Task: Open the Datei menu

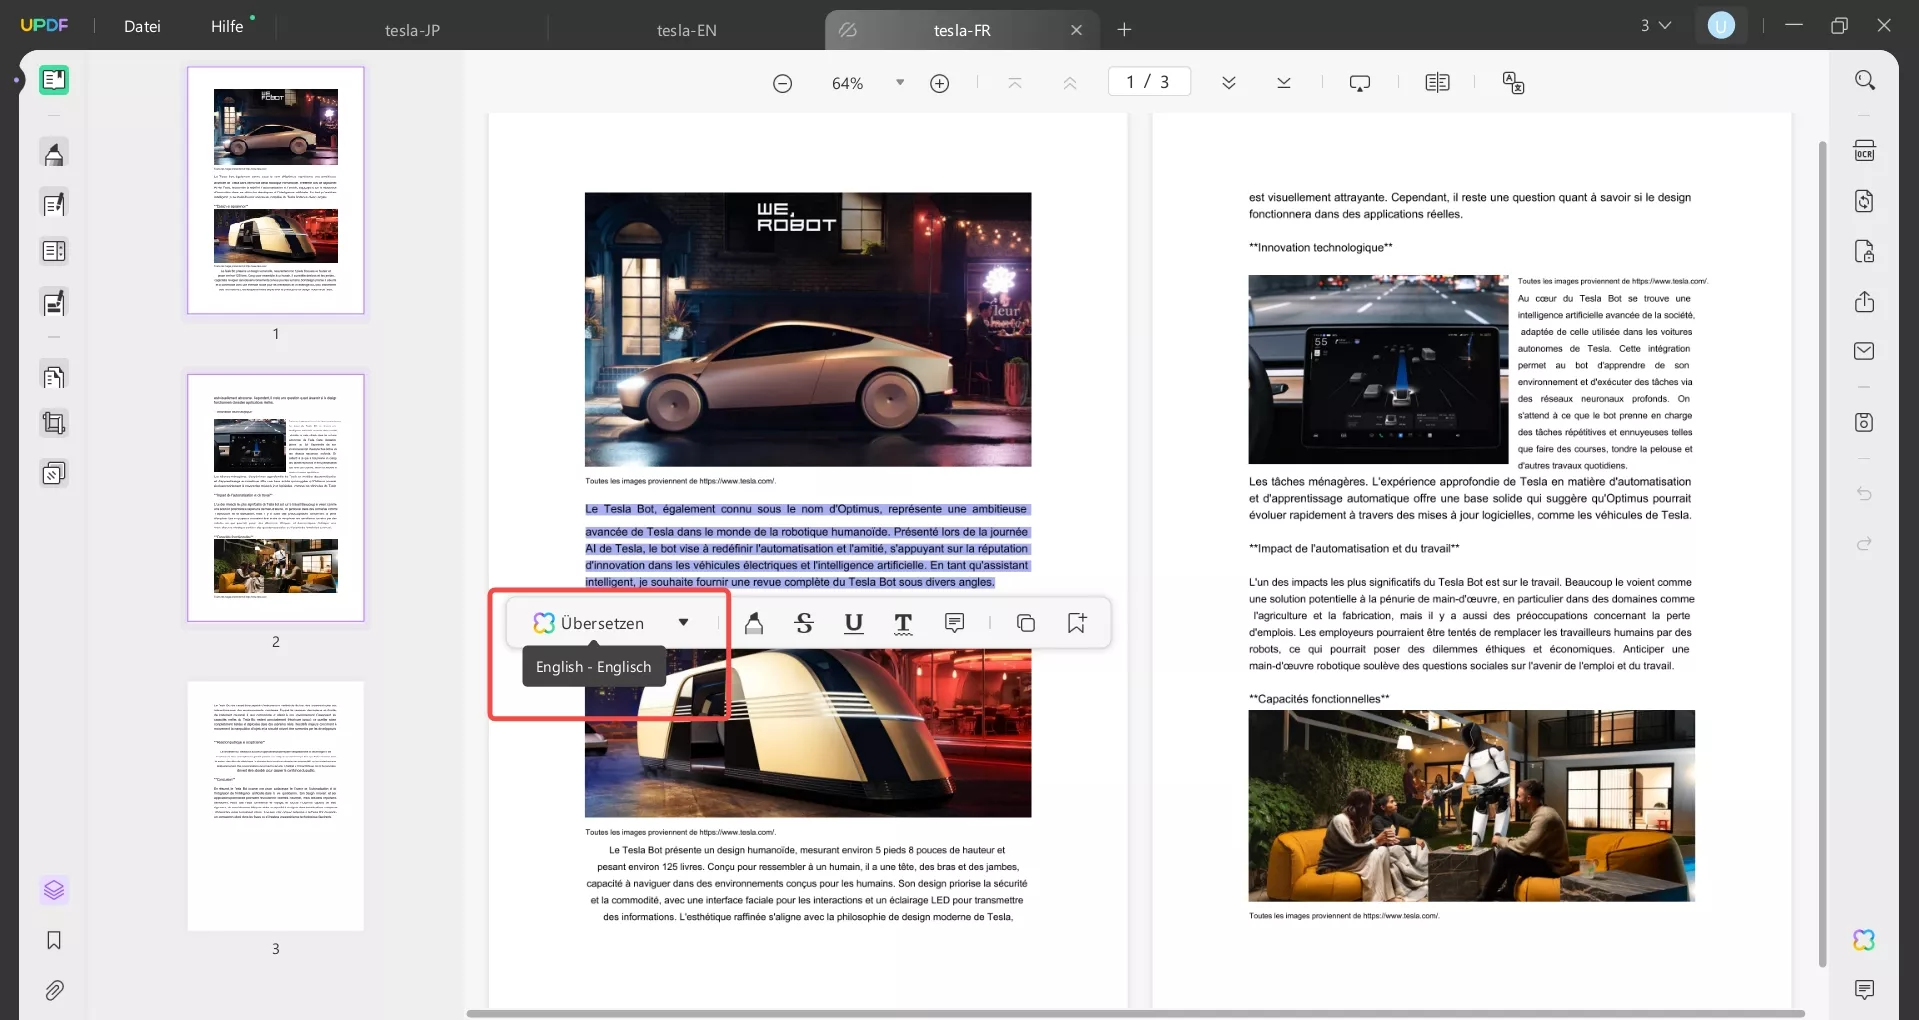Action: point(142,27)
